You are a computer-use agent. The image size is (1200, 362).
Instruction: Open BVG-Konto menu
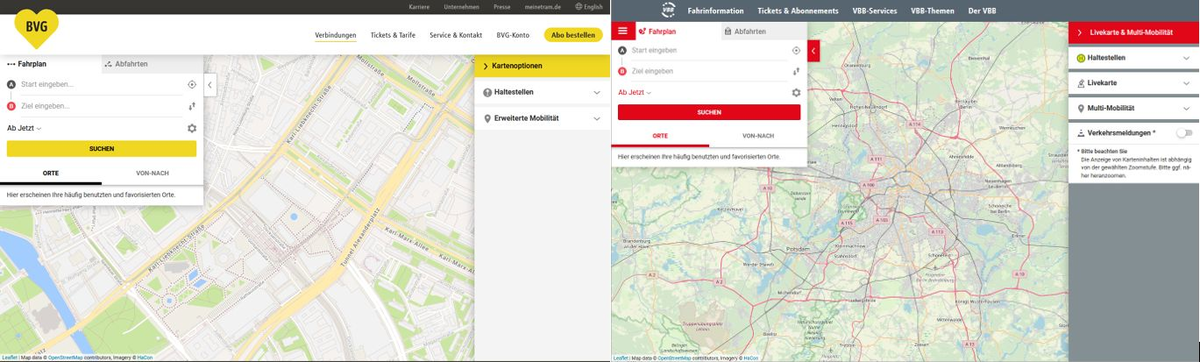[513, 35]
